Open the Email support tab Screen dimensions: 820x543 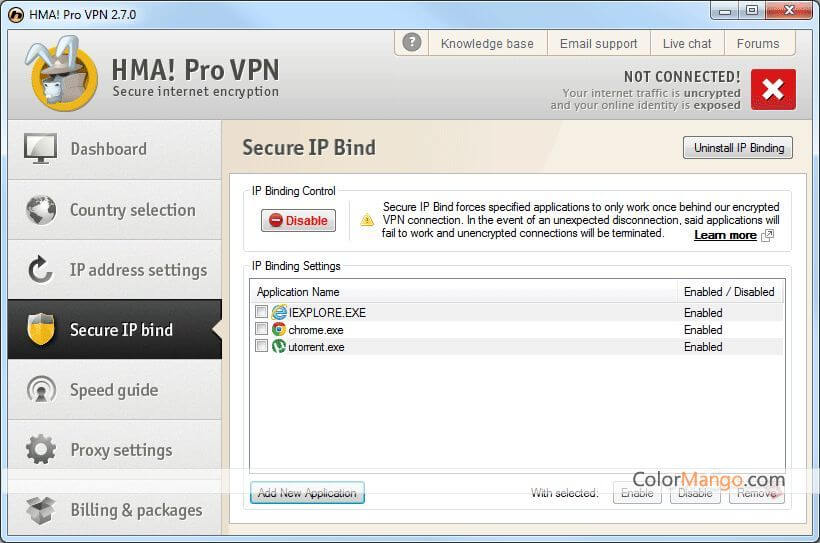598,44
